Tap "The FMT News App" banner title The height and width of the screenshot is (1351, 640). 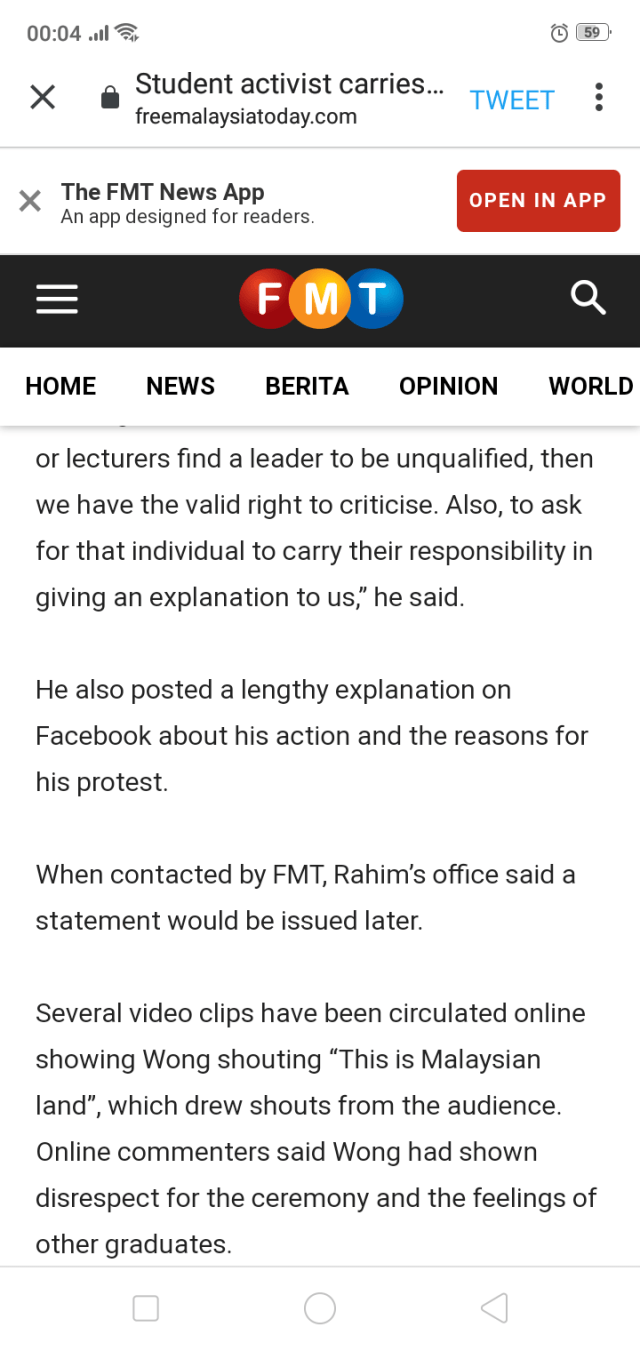[x=163, y=191]
